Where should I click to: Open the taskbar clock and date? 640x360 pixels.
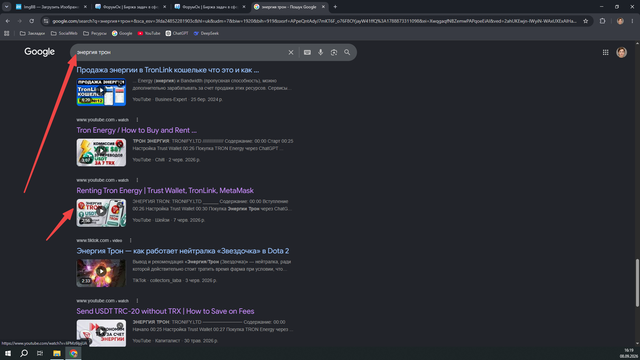(x=629, y=353)
